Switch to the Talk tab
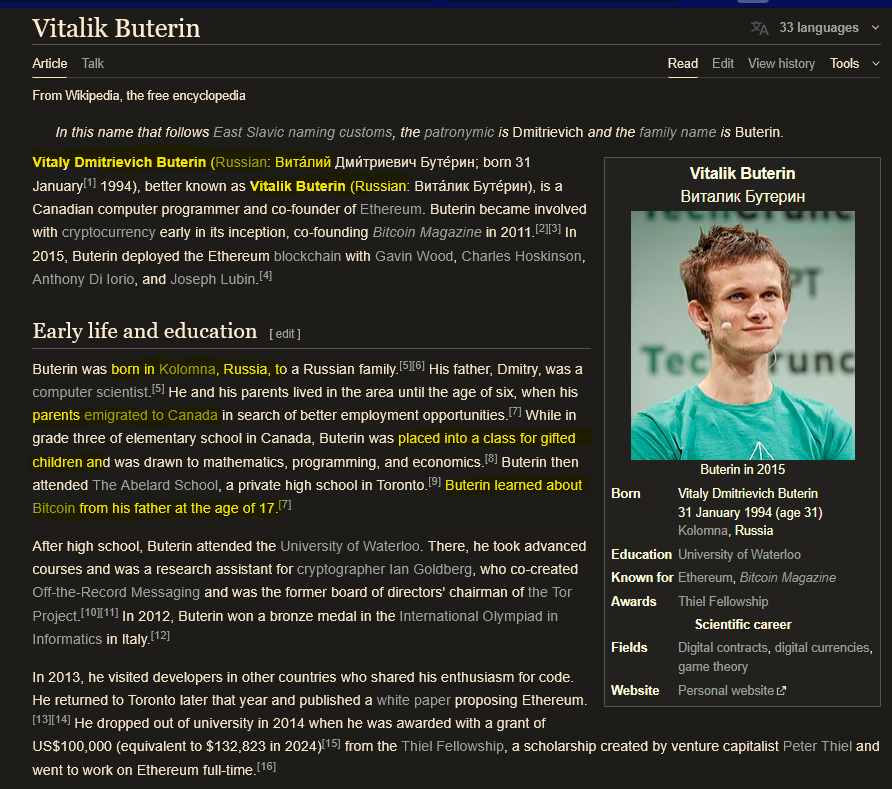Viewport: 892px width, 789px height. click(92, 64)
